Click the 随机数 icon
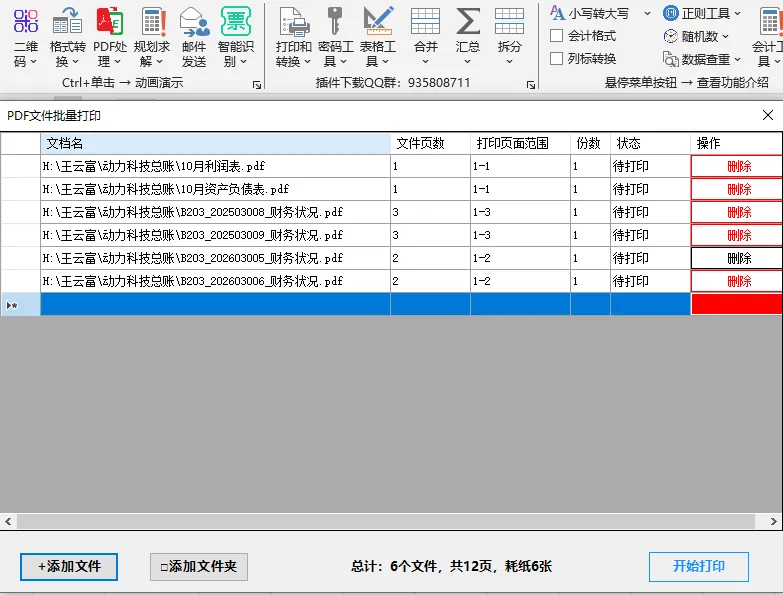This screenshot has width=783, height=595. (x=670, y=36)
